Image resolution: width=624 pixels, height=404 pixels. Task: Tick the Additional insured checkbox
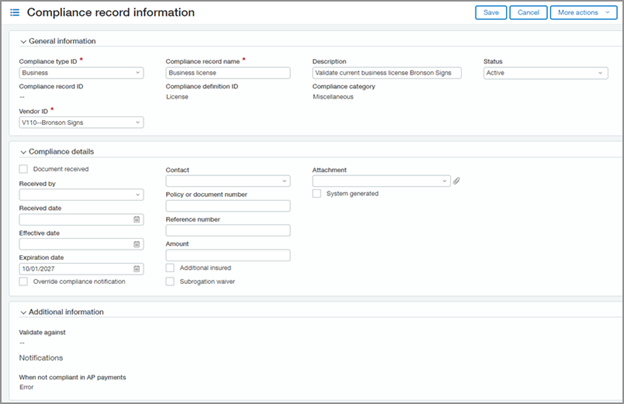coord(170,268)
